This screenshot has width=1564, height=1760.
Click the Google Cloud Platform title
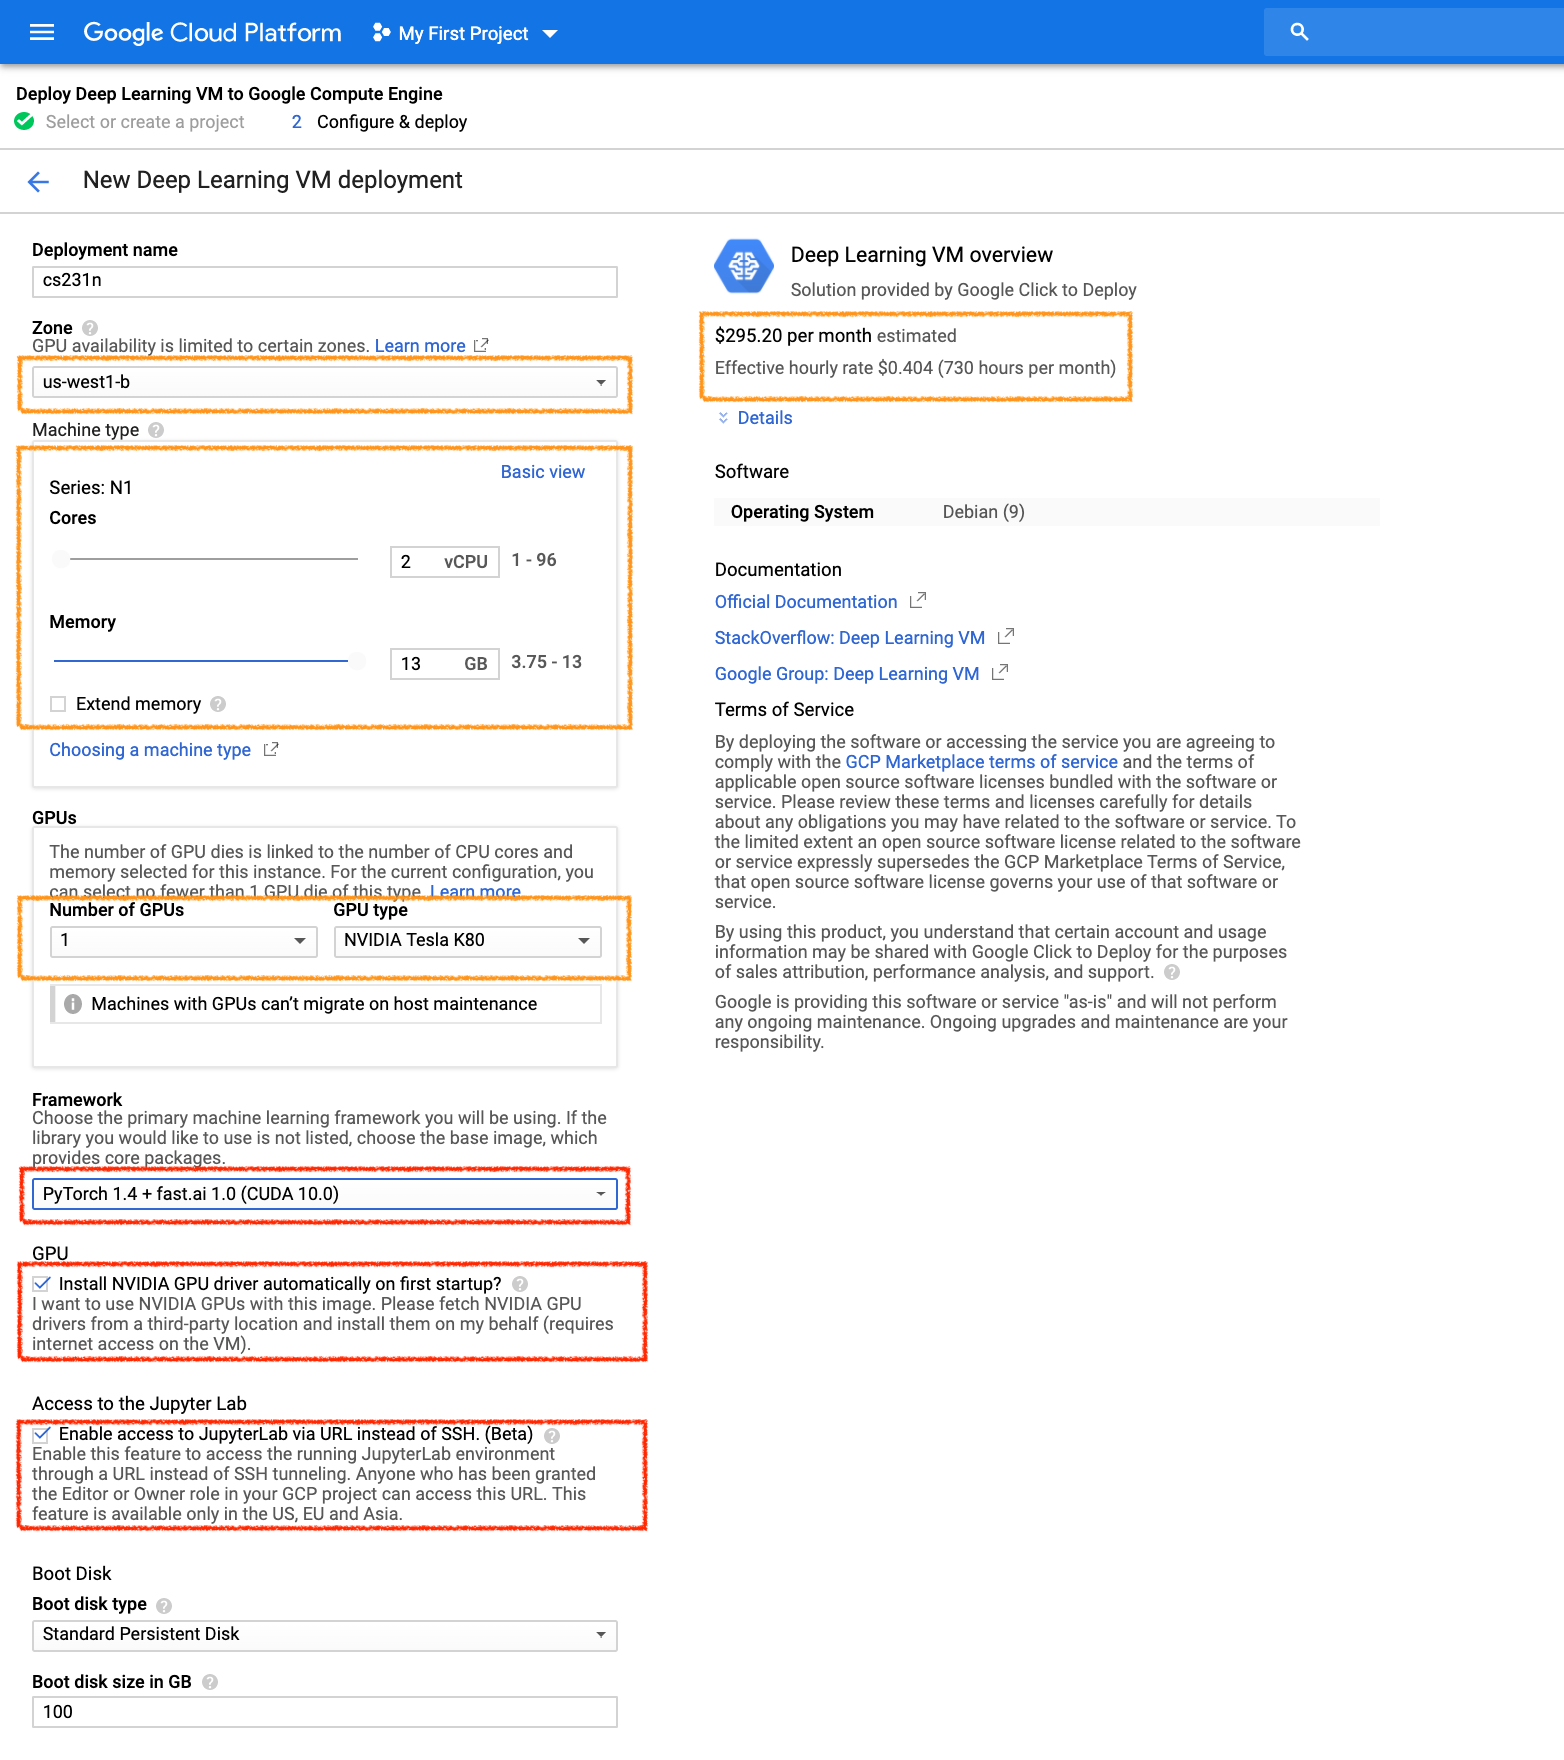coord(212,33)
